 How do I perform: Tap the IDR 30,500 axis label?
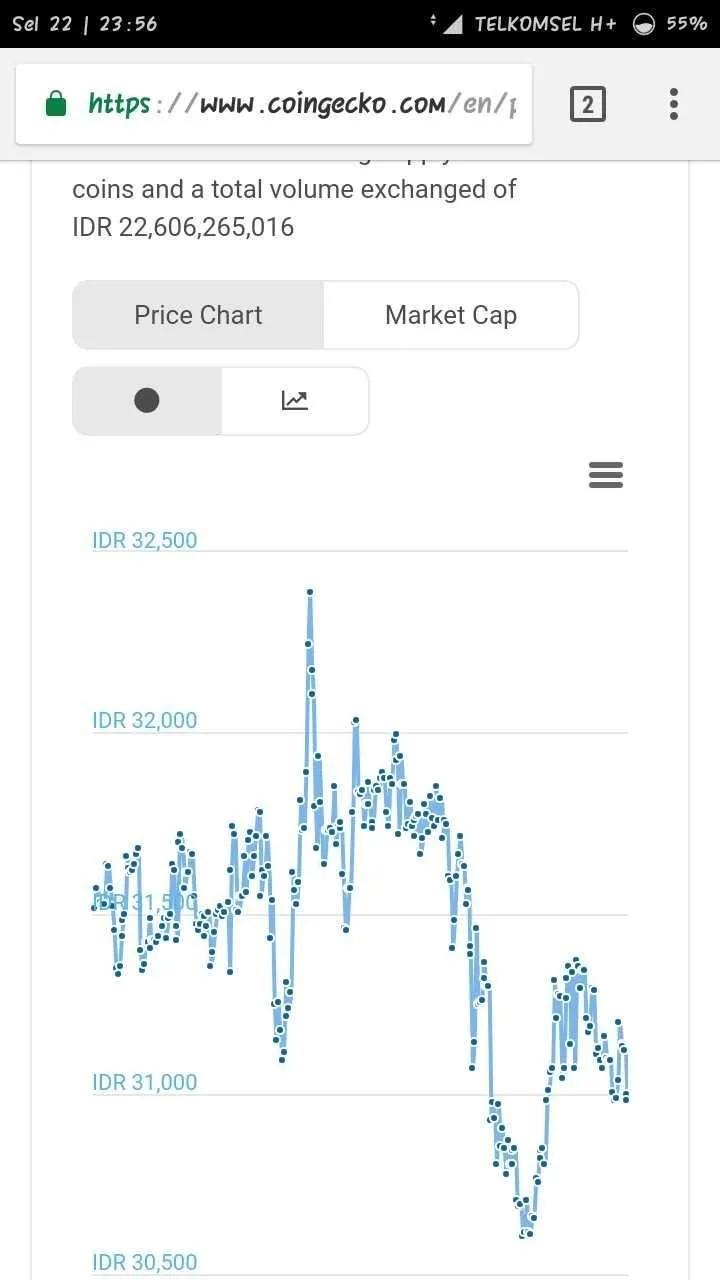tap(145, 1262)
